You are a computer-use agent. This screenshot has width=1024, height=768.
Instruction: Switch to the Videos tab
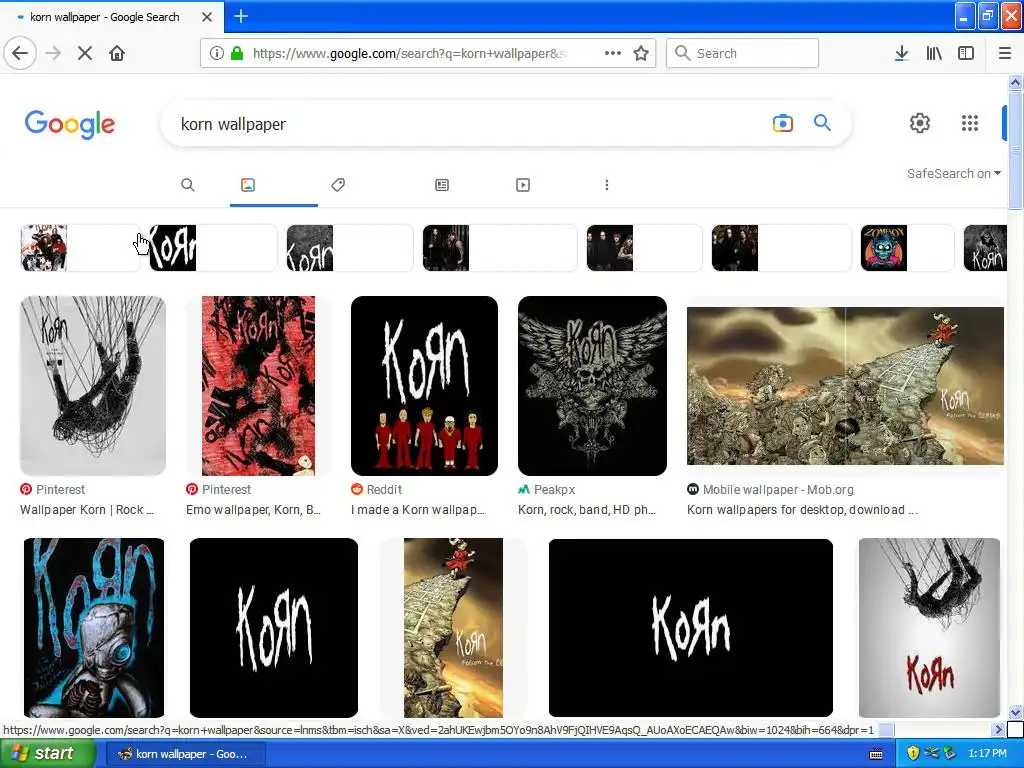[523, 185]
